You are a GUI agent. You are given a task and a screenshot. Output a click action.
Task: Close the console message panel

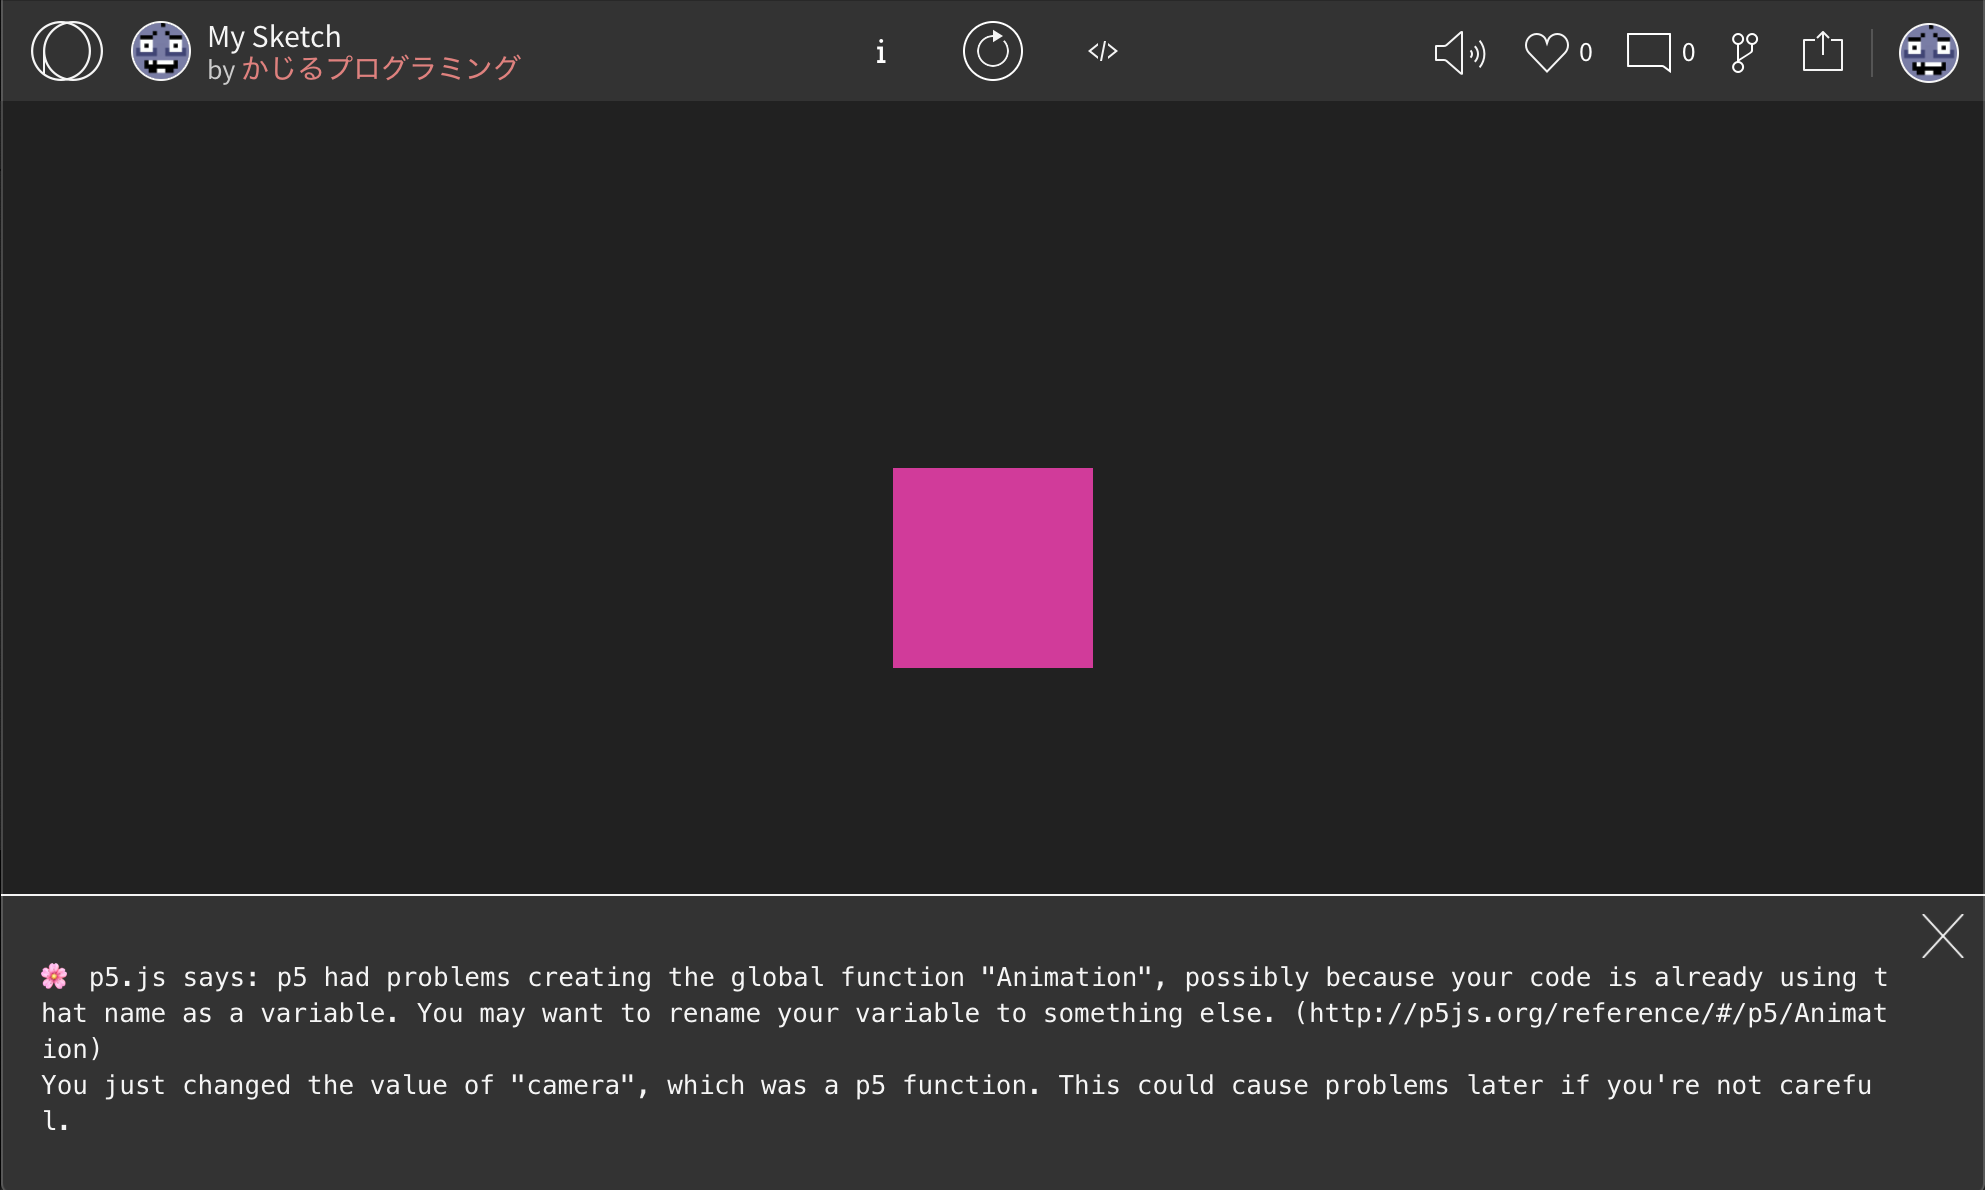point(1942,936)
